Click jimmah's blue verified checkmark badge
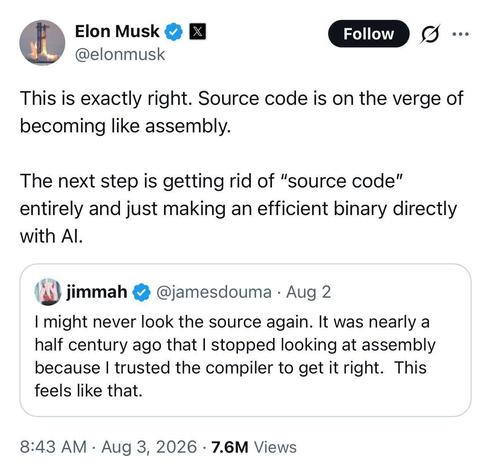This screenshot has width=491, height=468. [142, 292]
